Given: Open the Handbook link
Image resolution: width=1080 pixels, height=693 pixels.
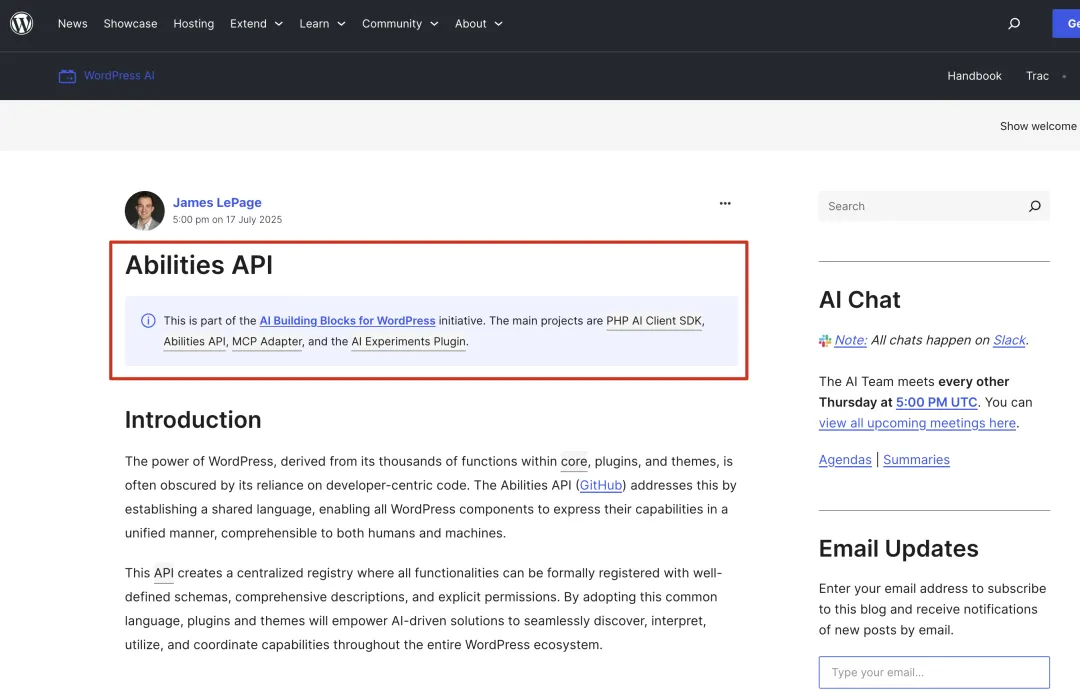Looking at the screenshot, I should [x=974, y=76].
